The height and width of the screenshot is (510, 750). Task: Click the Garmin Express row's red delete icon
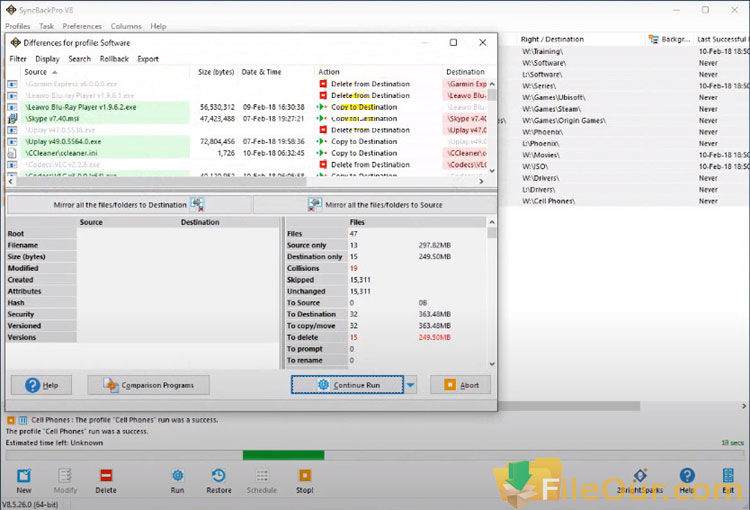pyautogui.click(x=323, y=84)
